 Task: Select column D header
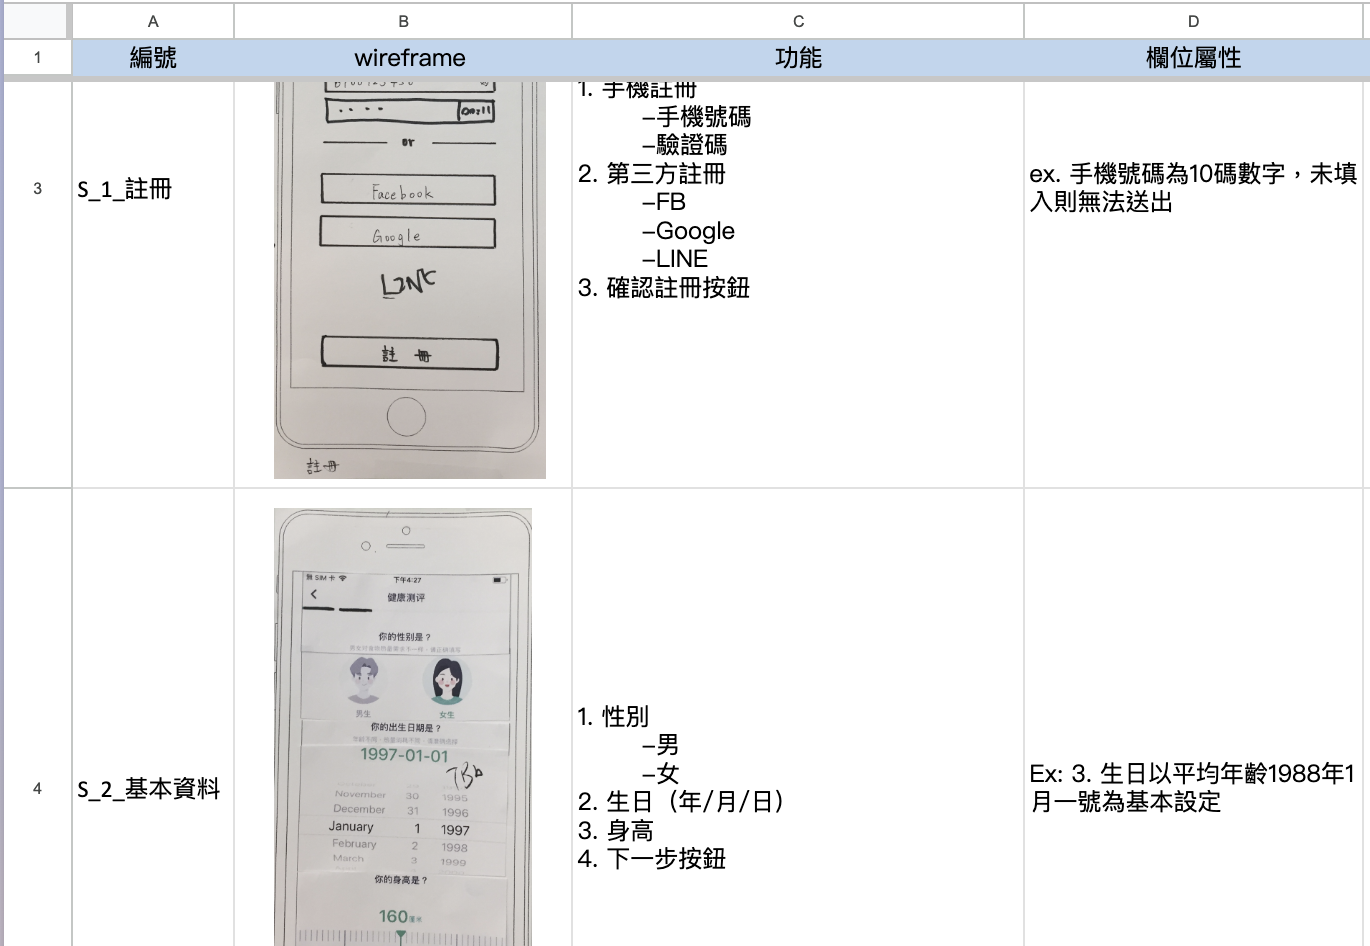[1193, 21]
